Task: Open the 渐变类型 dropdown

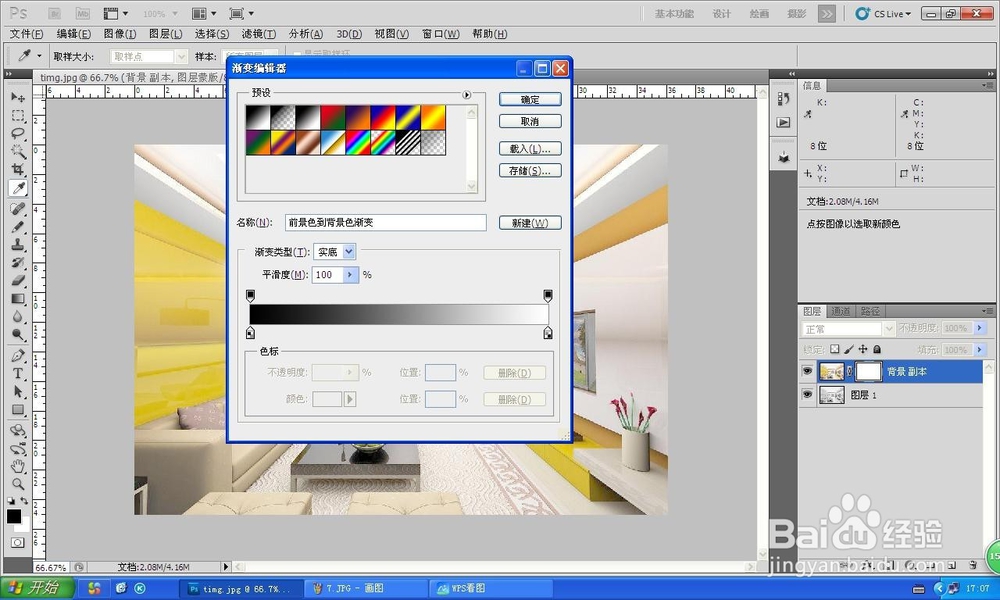Action: 349,252
